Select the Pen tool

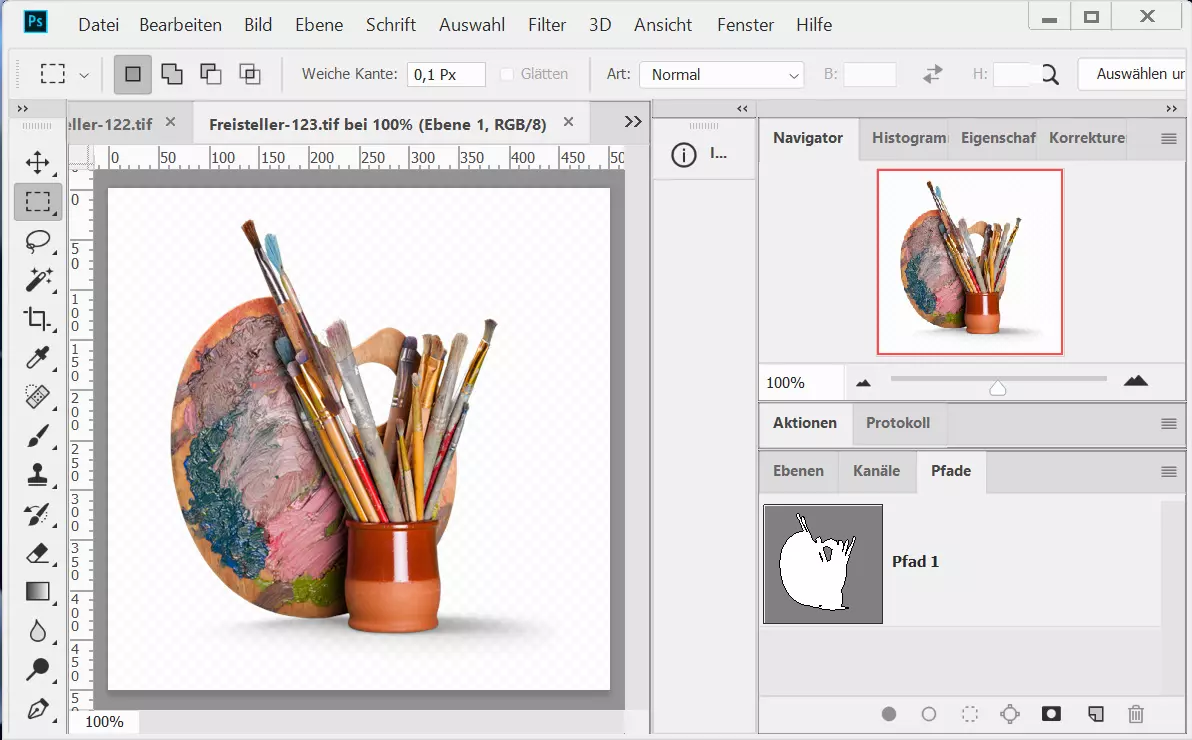pyautogui.click(x=38, y=709)
